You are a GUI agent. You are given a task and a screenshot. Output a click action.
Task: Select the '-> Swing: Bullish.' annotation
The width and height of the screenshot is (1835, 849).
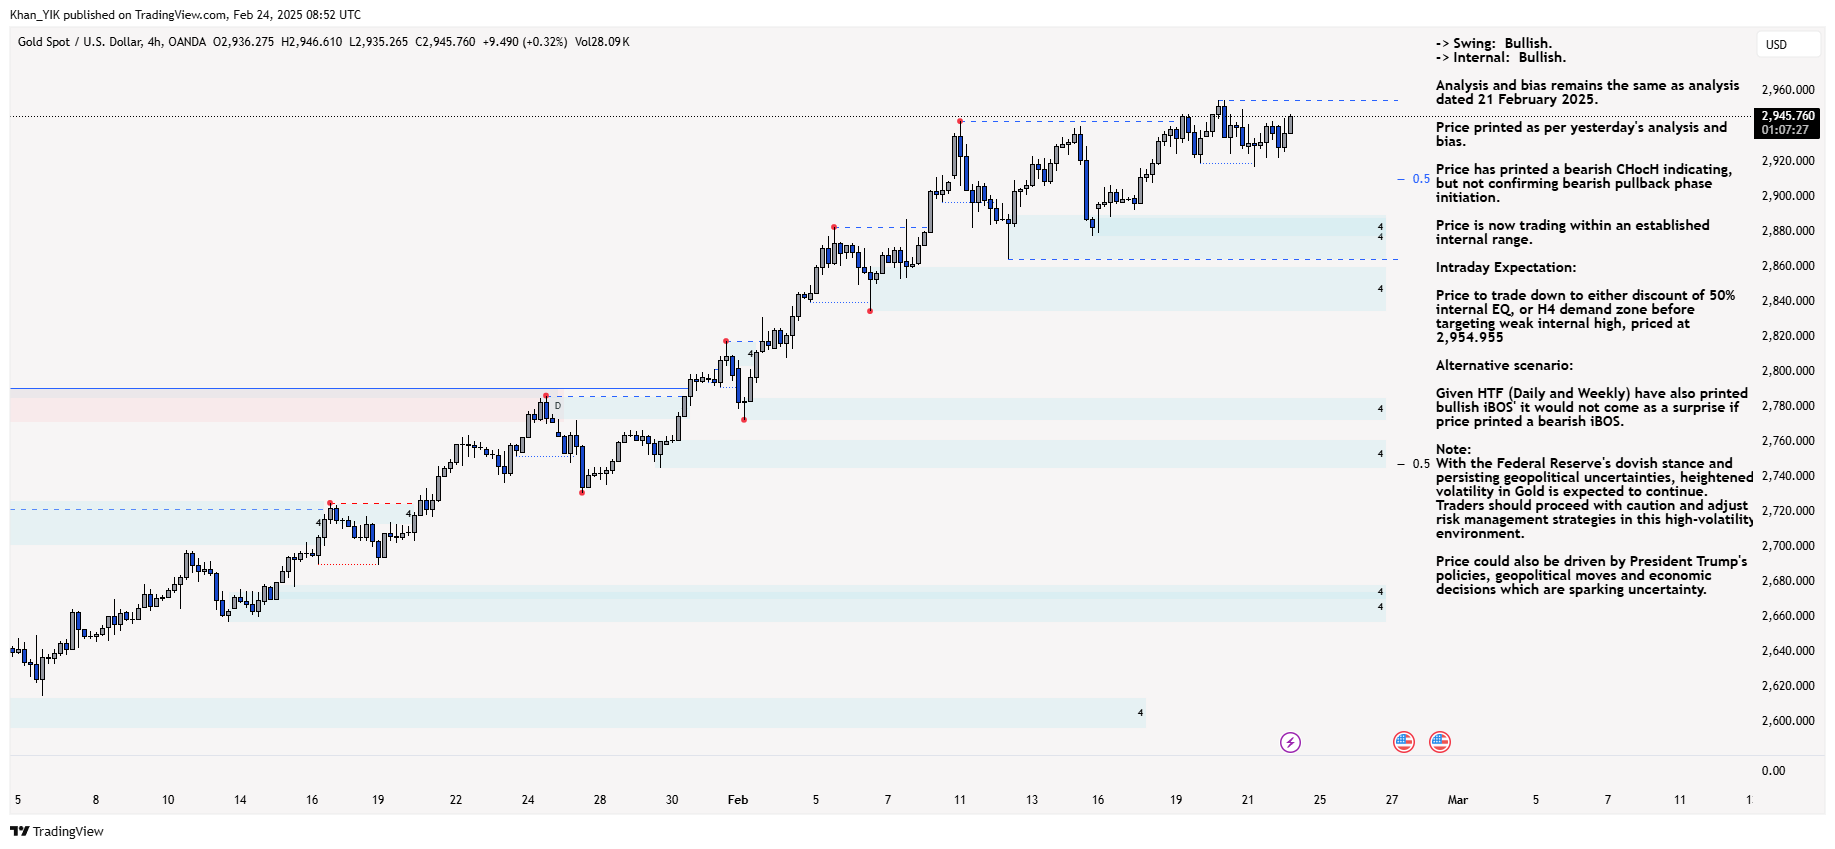1494,43
